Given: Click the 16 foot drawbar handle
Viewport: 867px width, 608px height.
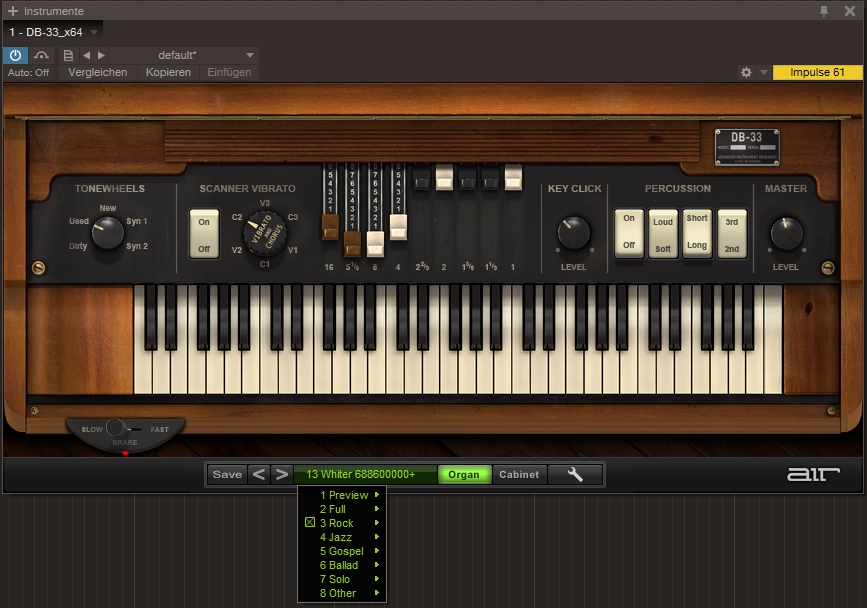Looking at the screenshot, I should tap(330, 227).
